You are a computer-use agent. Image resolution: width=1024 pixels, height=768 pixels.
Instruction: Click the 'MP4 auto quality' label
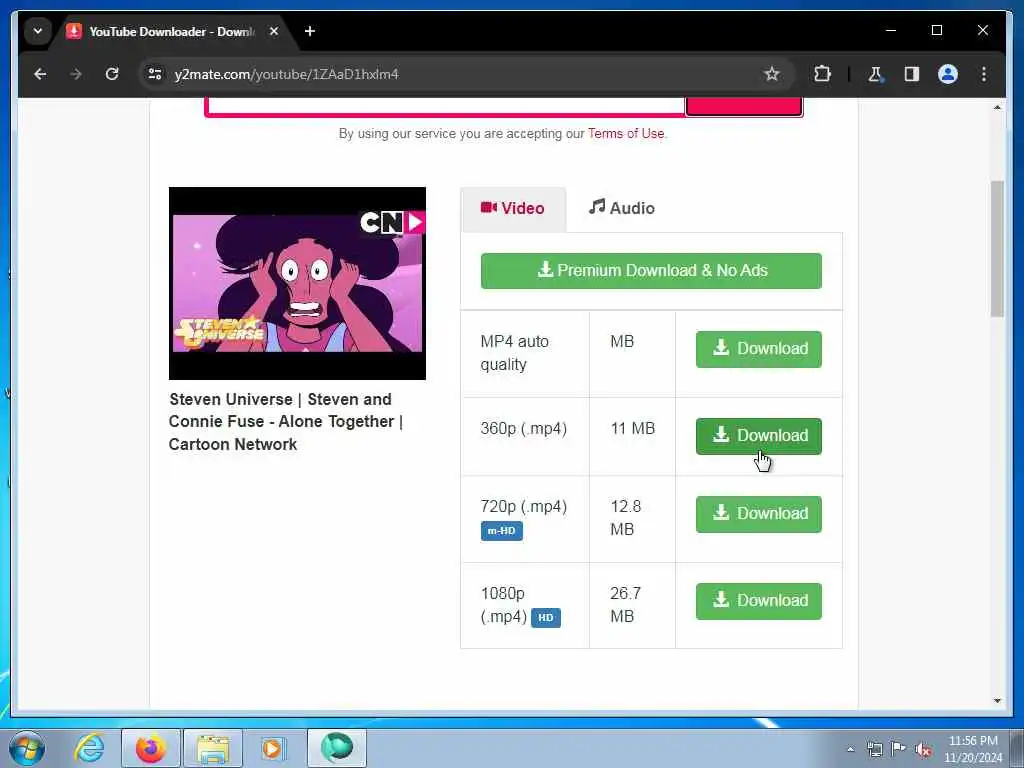pyautogui.click(x=515, y=353)
